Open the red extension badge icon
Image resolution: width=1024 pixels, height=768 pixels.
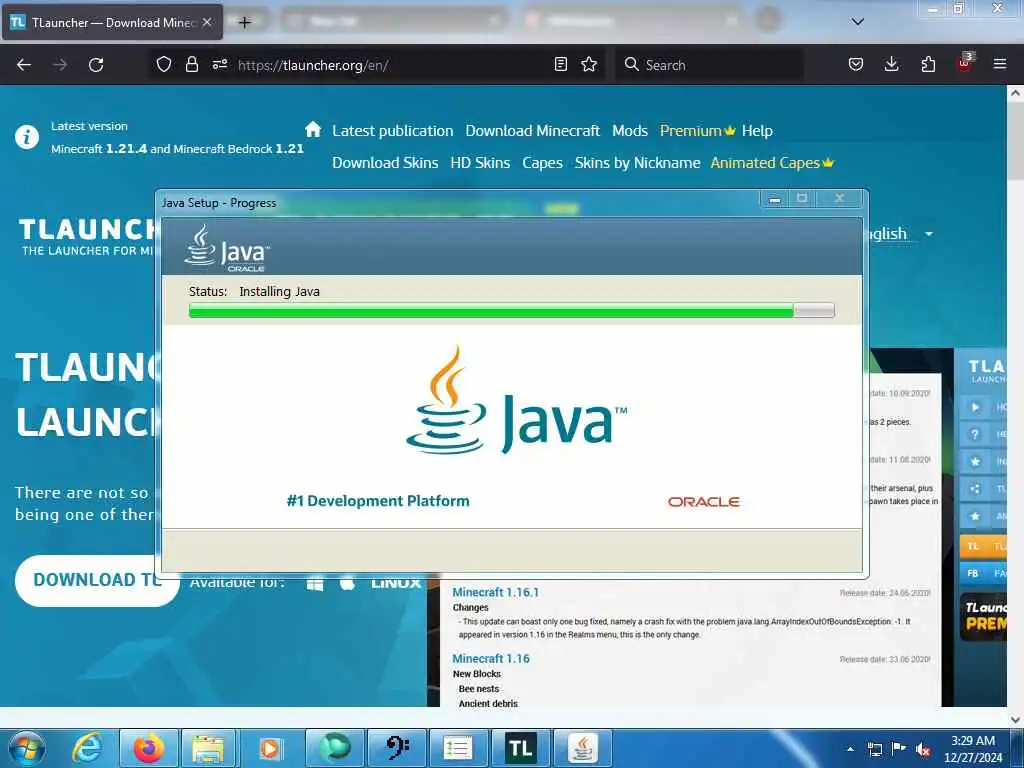[965, 63]
